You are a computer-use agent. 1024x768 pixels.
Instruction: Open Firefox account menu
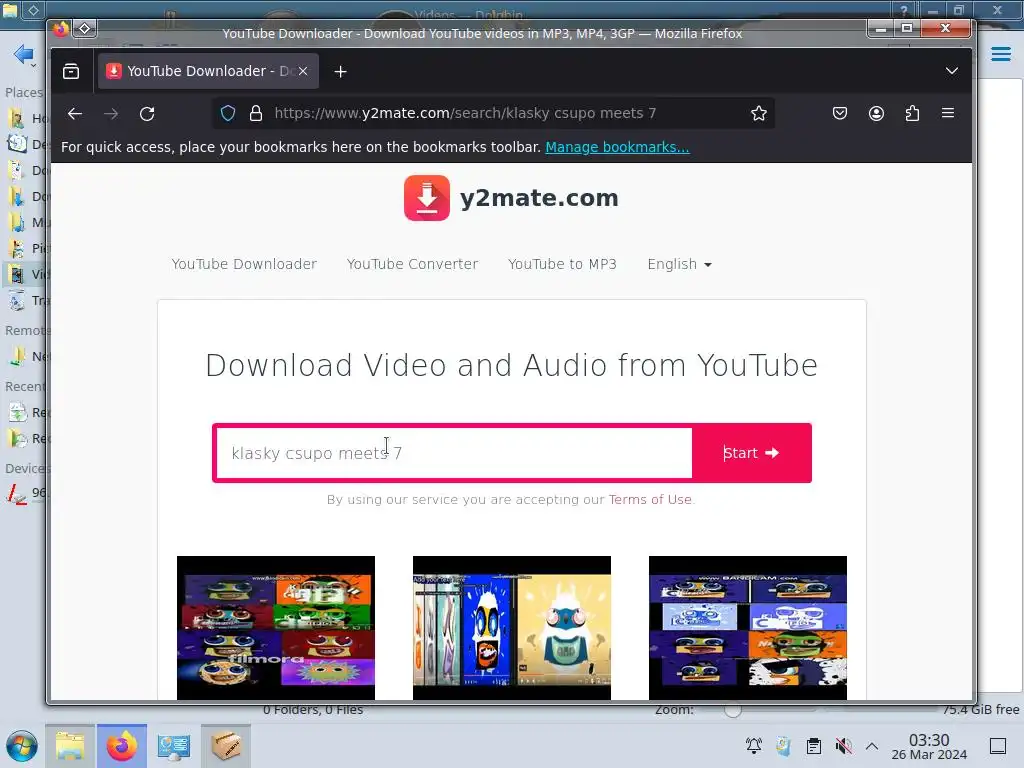click(876, 114)
